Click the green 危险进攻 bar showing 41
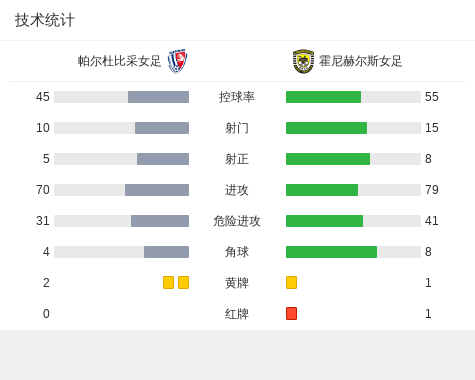Image resolution: width=475 pixels, height=380 pixels. [x=324, y=221]
